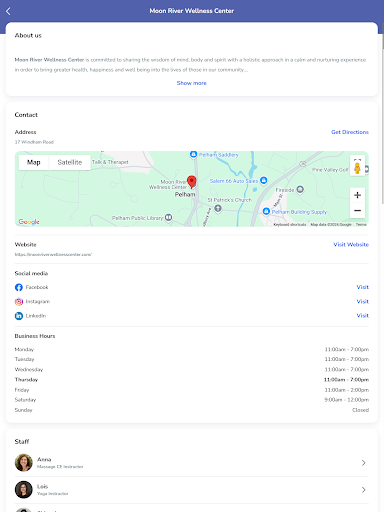The image size is (384, 512).
Task: Toggle the map fullscreen view button
Action: click(357, 160)
